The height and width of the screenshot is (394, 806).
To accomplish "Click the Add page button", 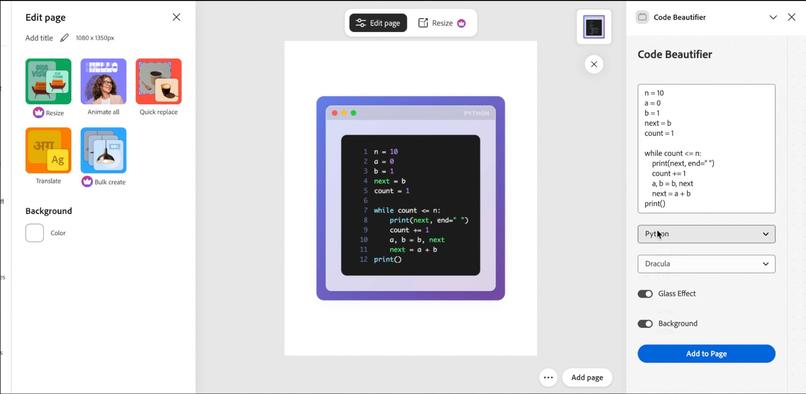I will pyautogui.click(x=587, y=378).
